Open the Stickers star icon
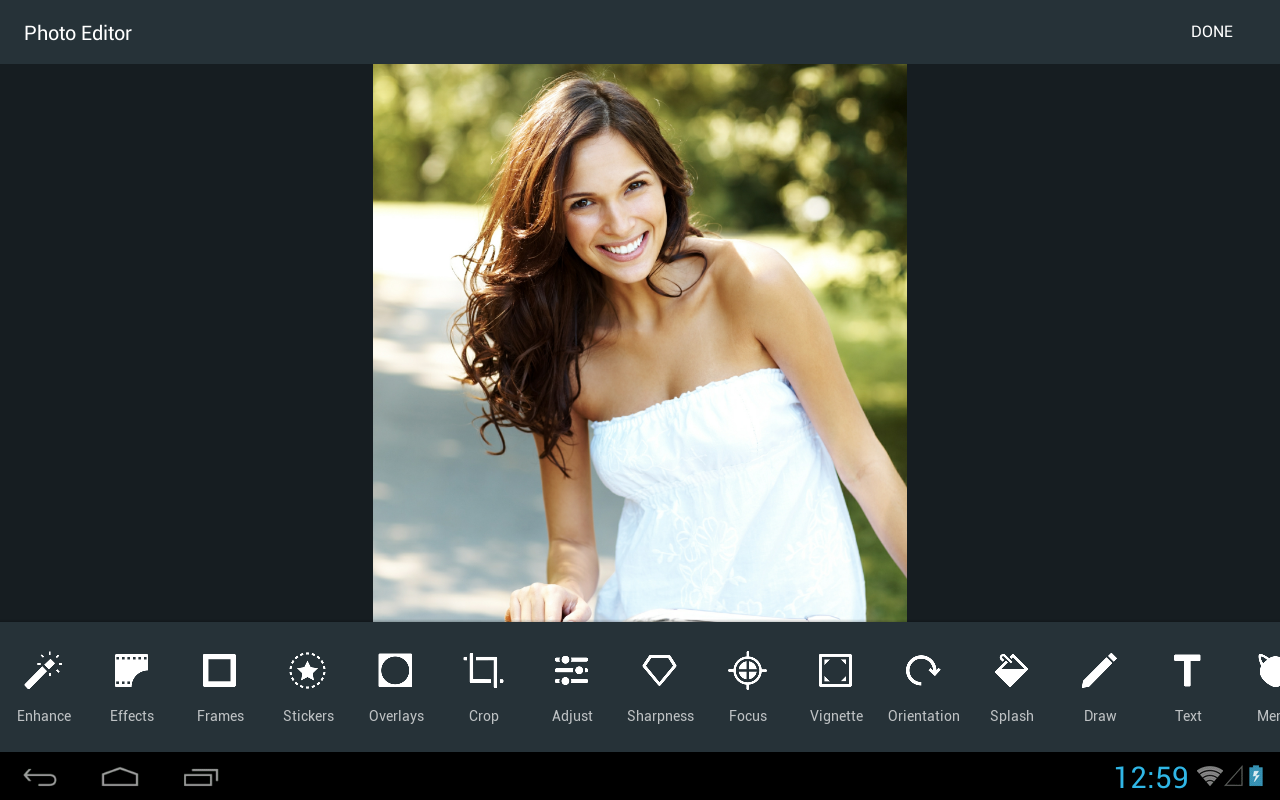1280x800 pixels. tap(308, 686)
